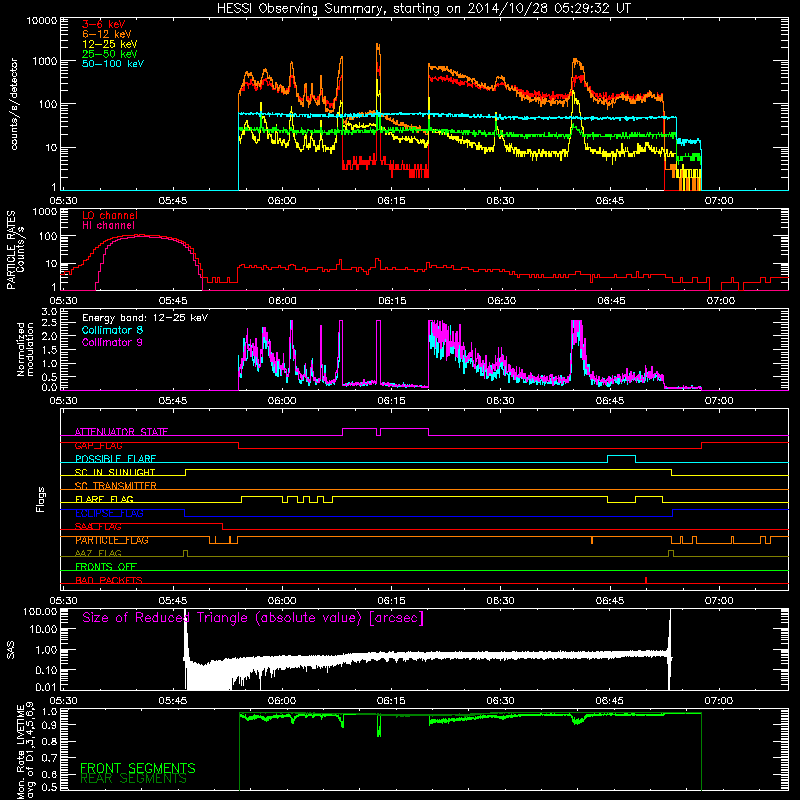Screen dimensions: 800x800
Task: Select the FLARE_FLAG label
Action: (x=104, y=499)
